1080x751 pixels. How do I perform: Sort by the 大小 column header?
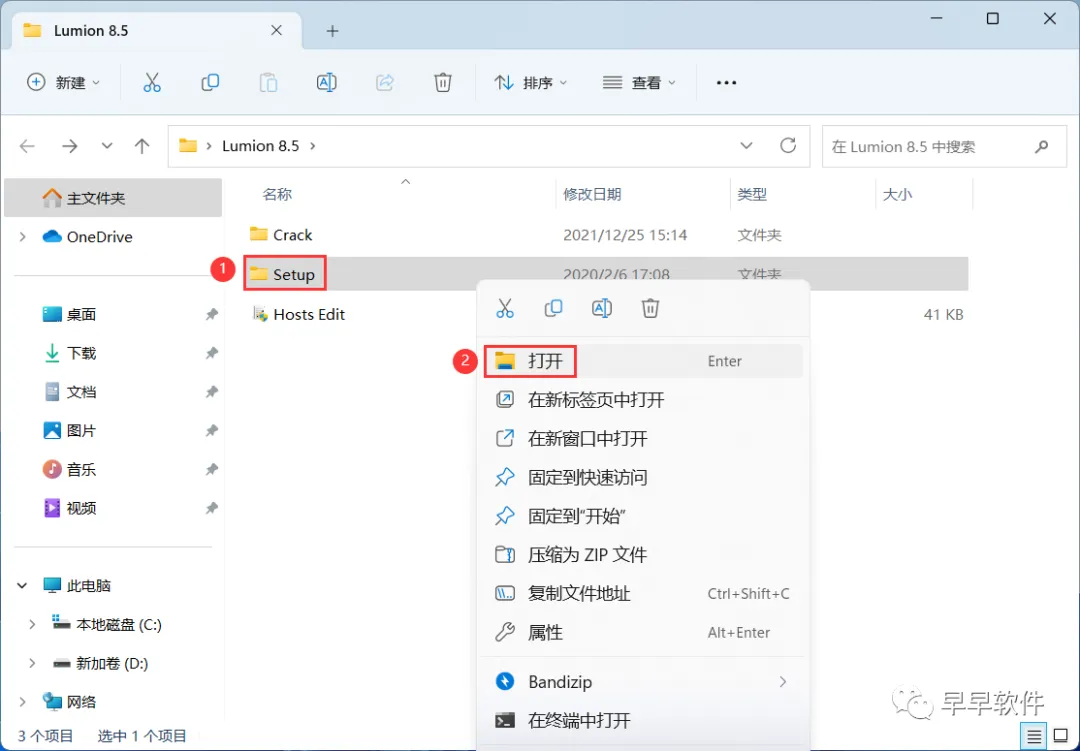tap(897, 195)
